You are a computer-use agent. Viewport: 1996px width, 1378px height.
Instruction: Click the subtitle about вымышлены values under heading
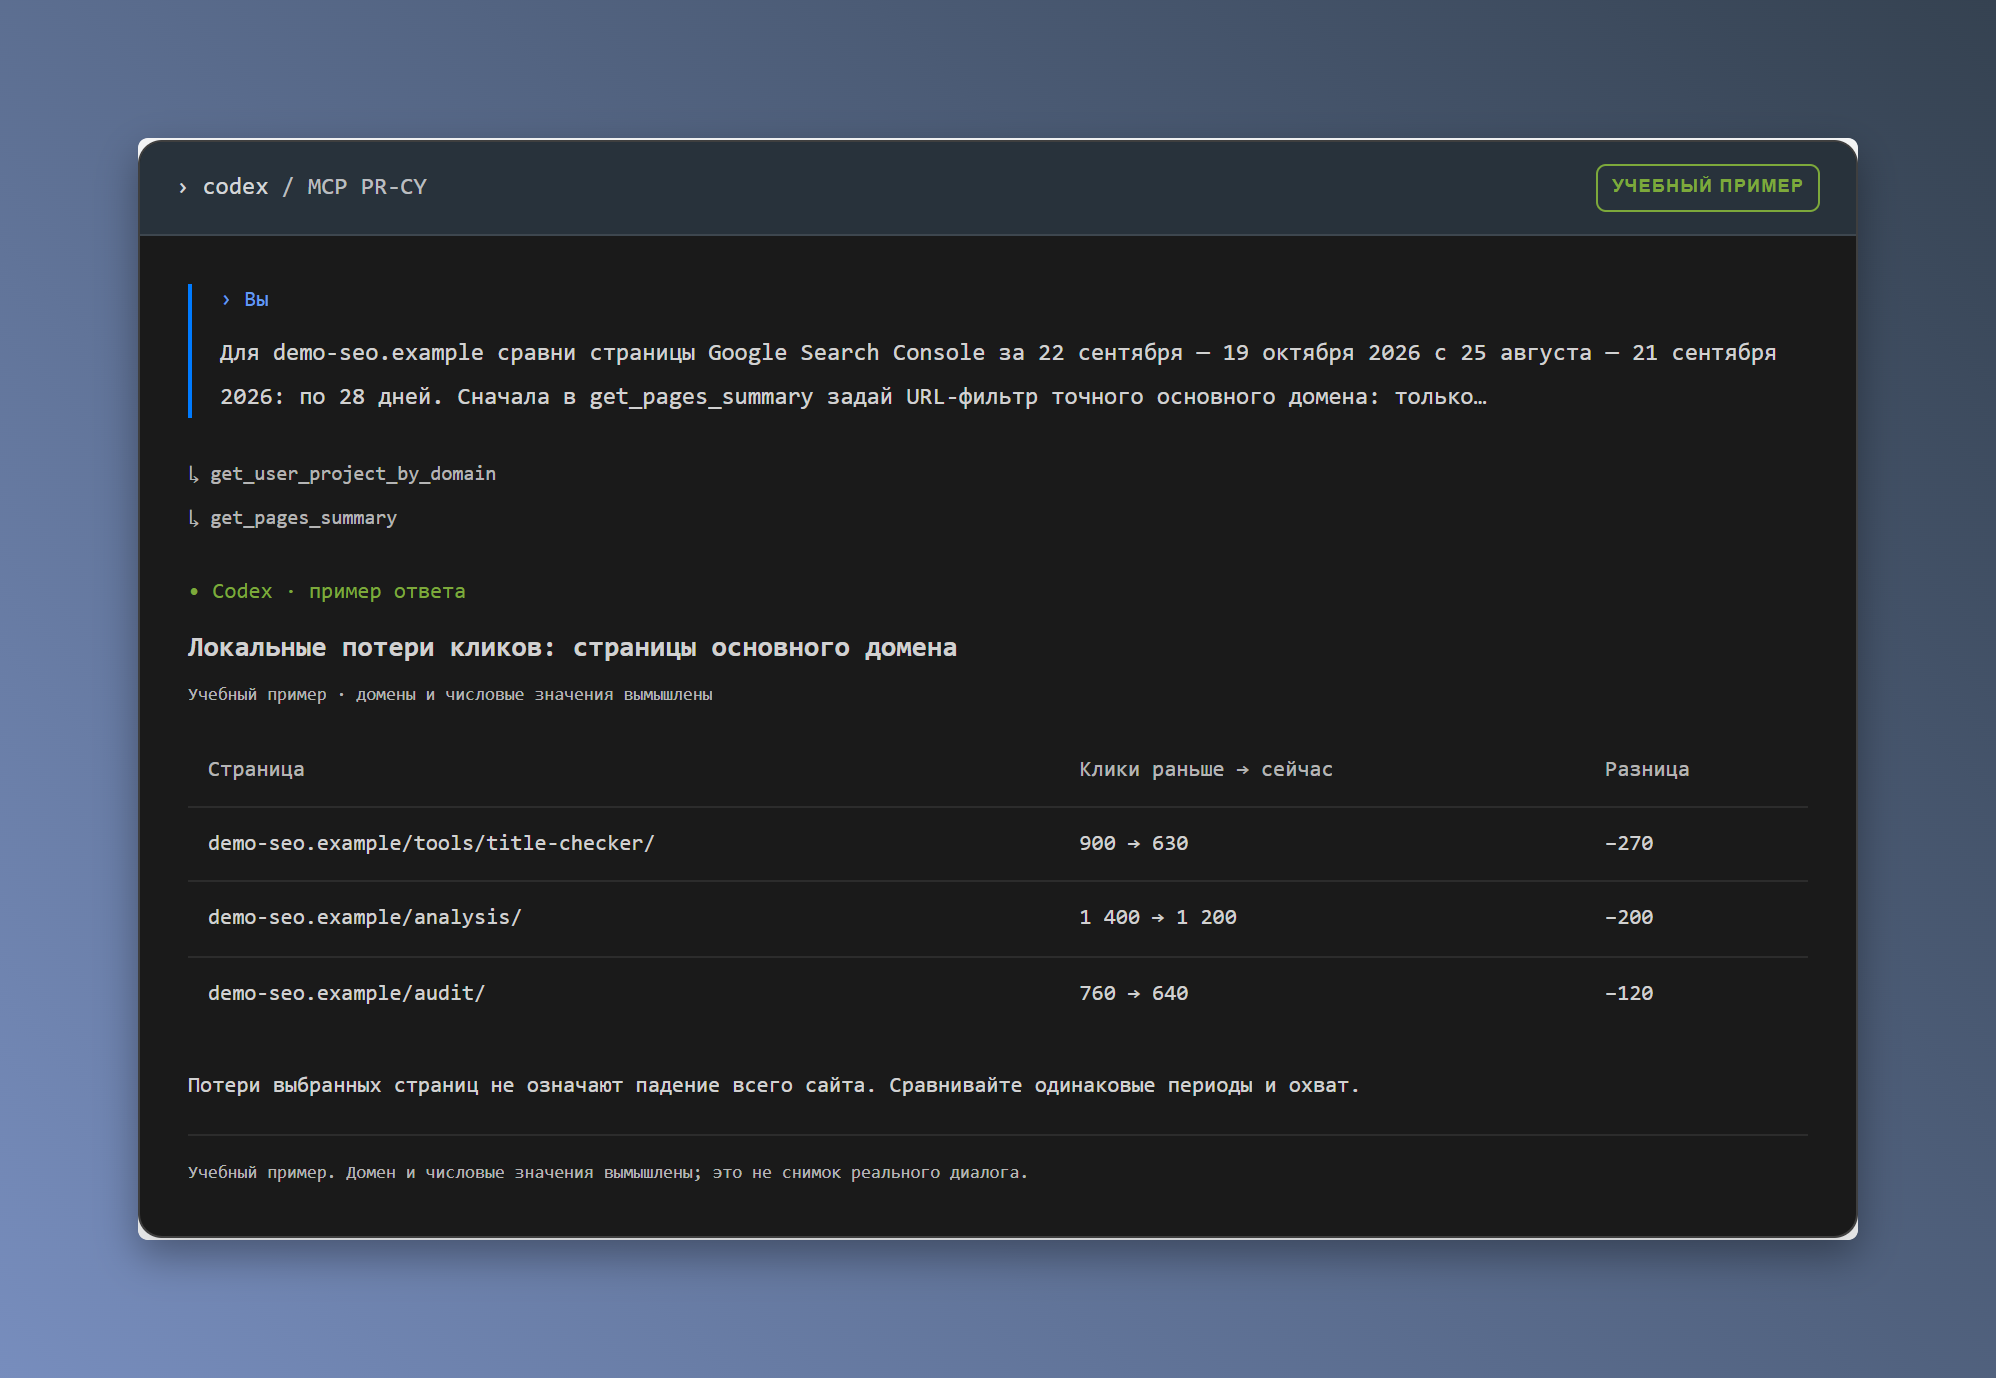pyautogui.click(x=450, y=694)
